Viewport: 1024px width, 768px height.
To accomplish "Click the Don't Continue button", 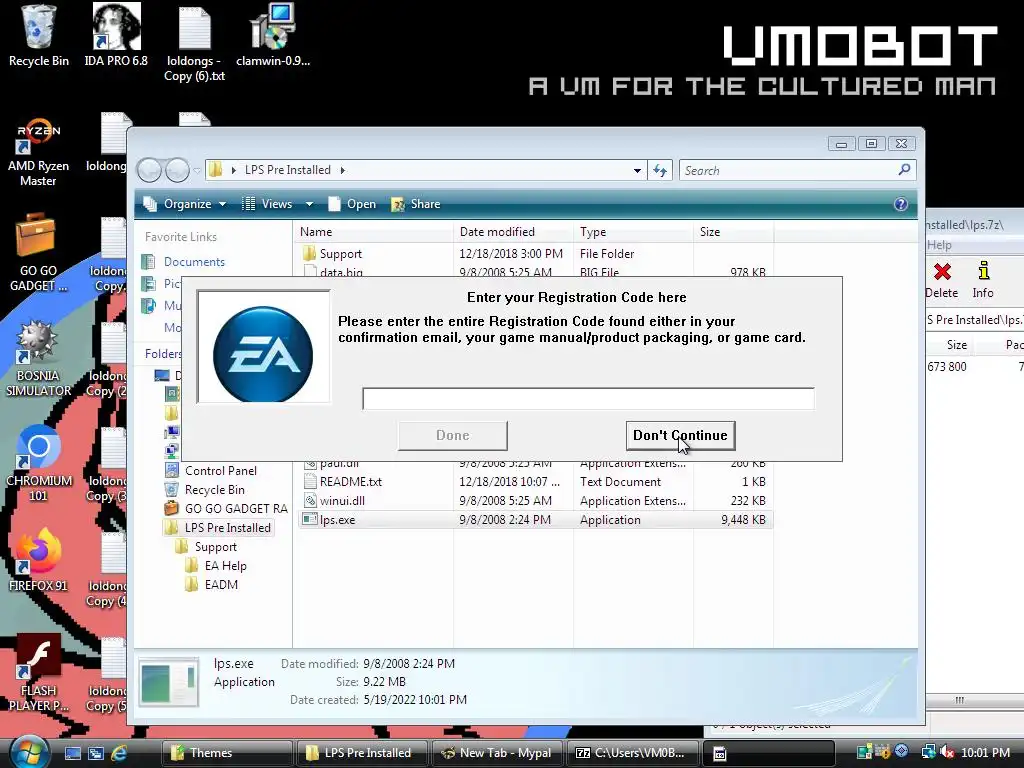I will (680, 436).
